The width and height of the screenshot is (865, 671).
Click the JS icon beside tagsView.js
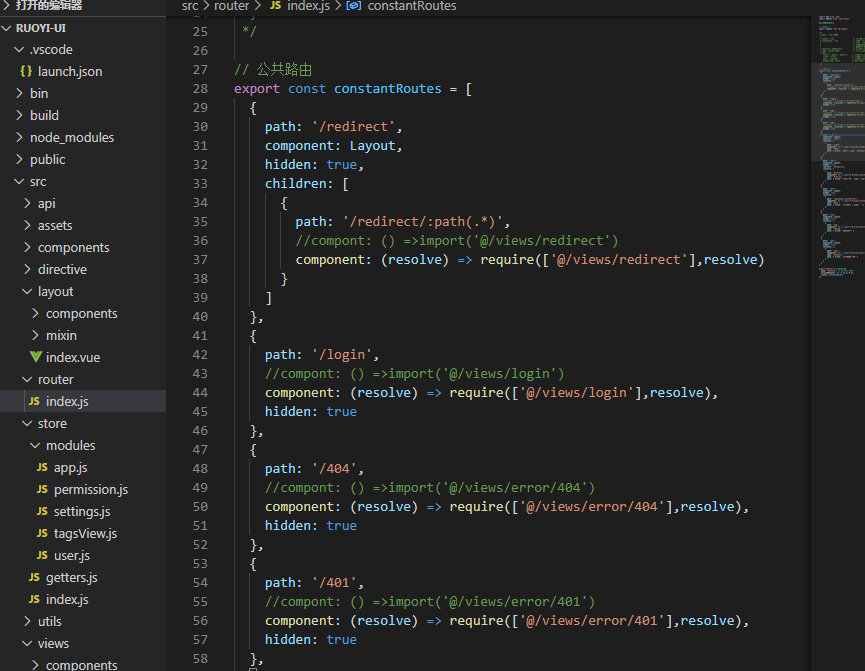tap(42, 533)
